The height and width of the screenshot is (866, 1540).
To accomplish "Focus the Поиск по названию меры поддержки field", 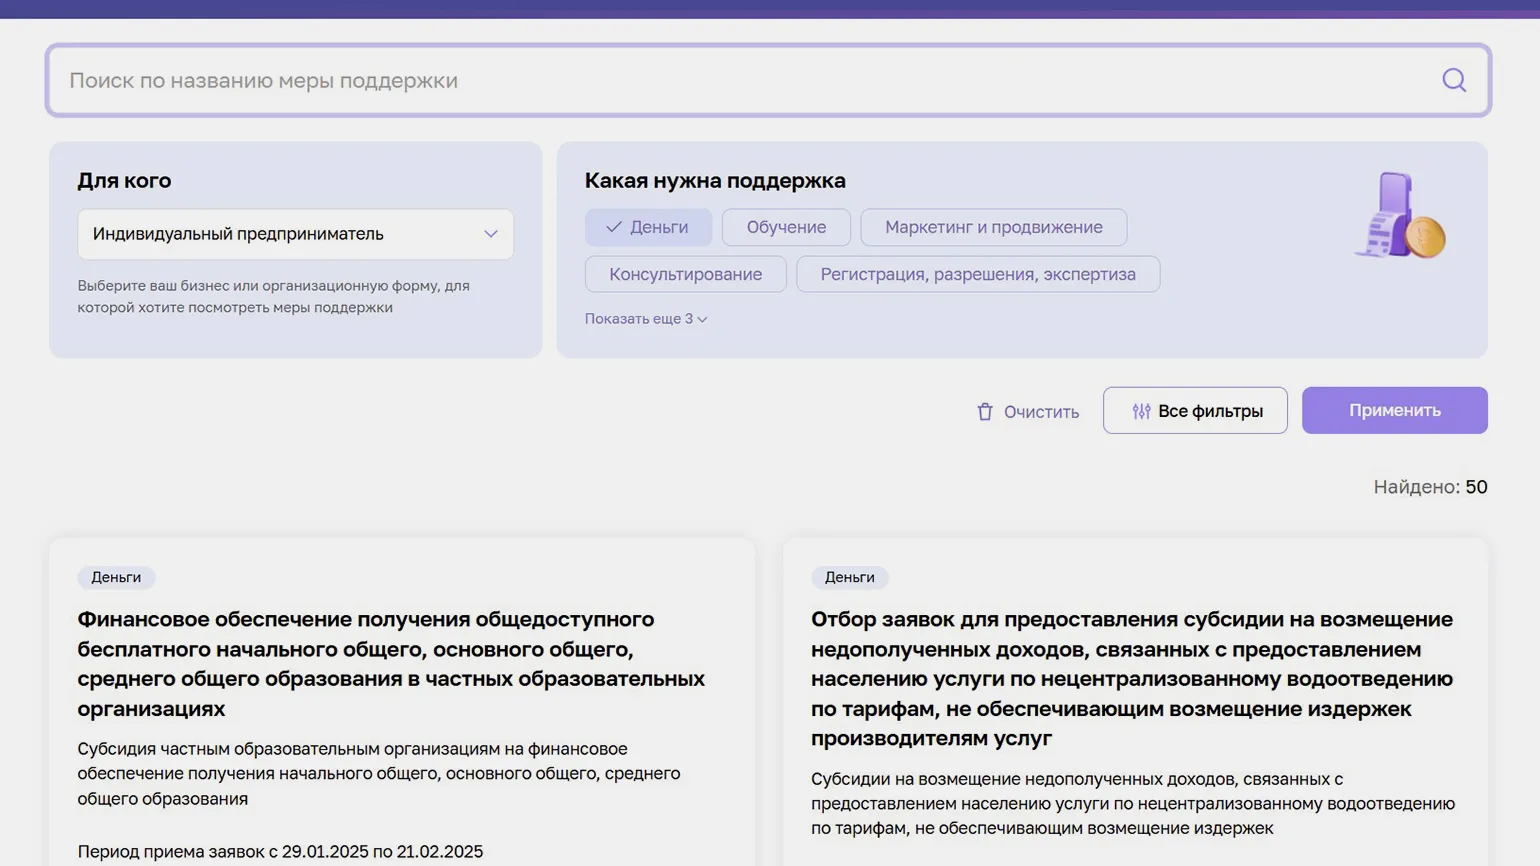I will [x=740, y=80].
